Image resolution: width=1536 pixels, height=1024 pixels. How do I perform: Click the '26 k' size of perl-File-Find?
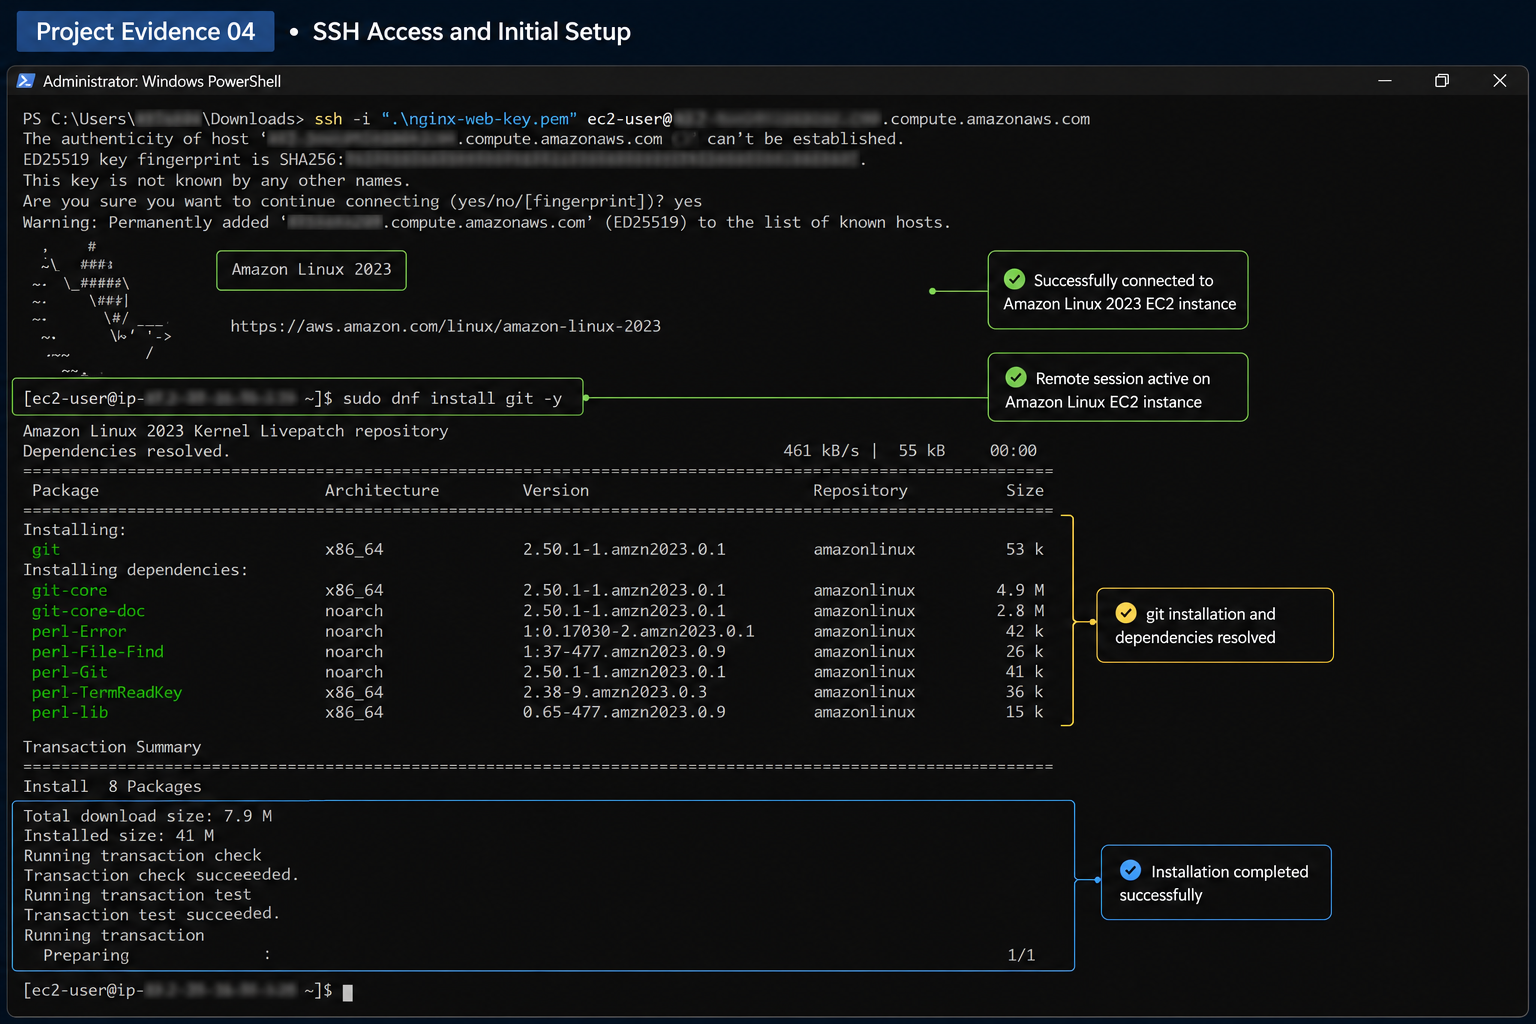coord(1025,652)
